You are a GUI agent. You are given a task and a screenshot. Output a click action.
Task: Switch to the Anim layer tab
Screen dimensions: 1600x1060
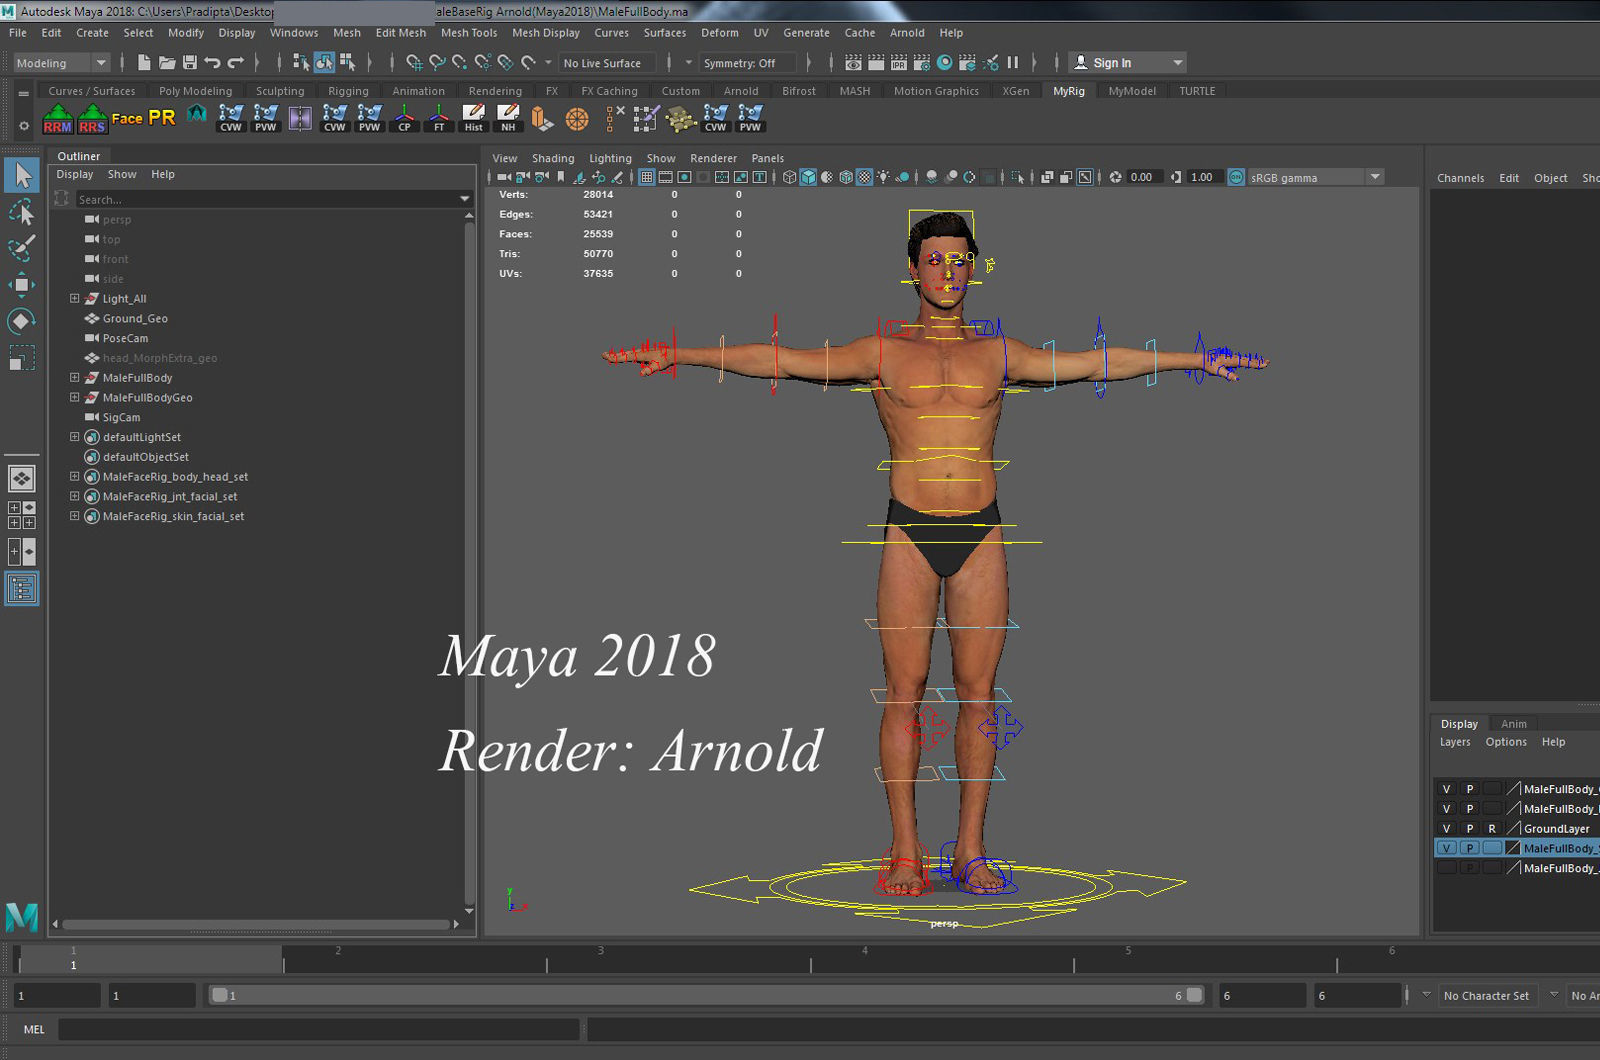point(1514,724)
